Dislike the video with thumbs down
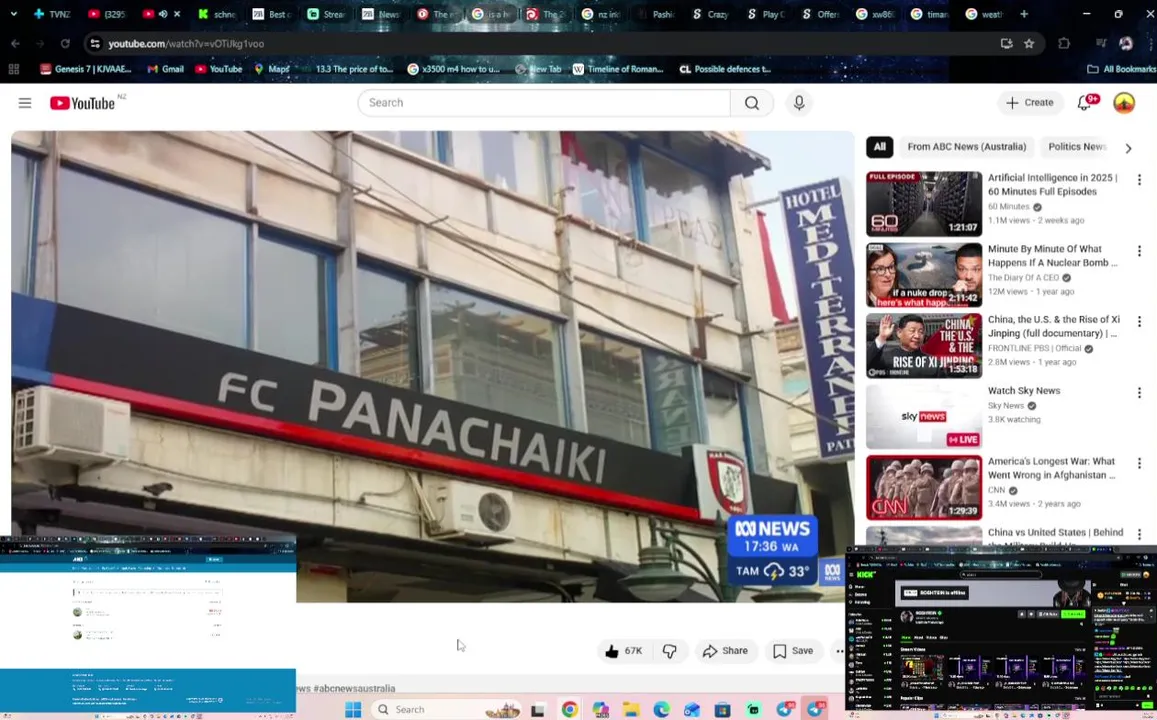The image size is (1157, 720). tap(669, 651)
